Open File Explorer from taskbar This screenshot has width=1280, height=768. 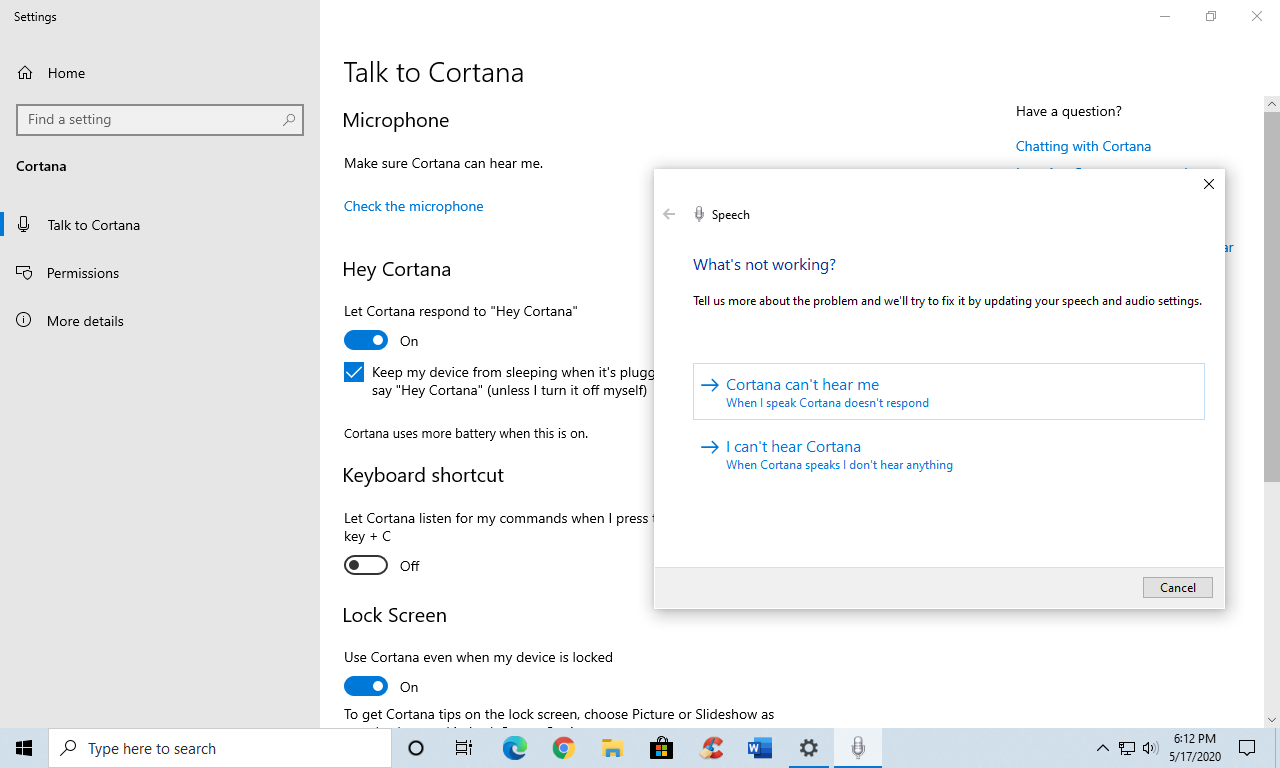(x=612, y=748)
